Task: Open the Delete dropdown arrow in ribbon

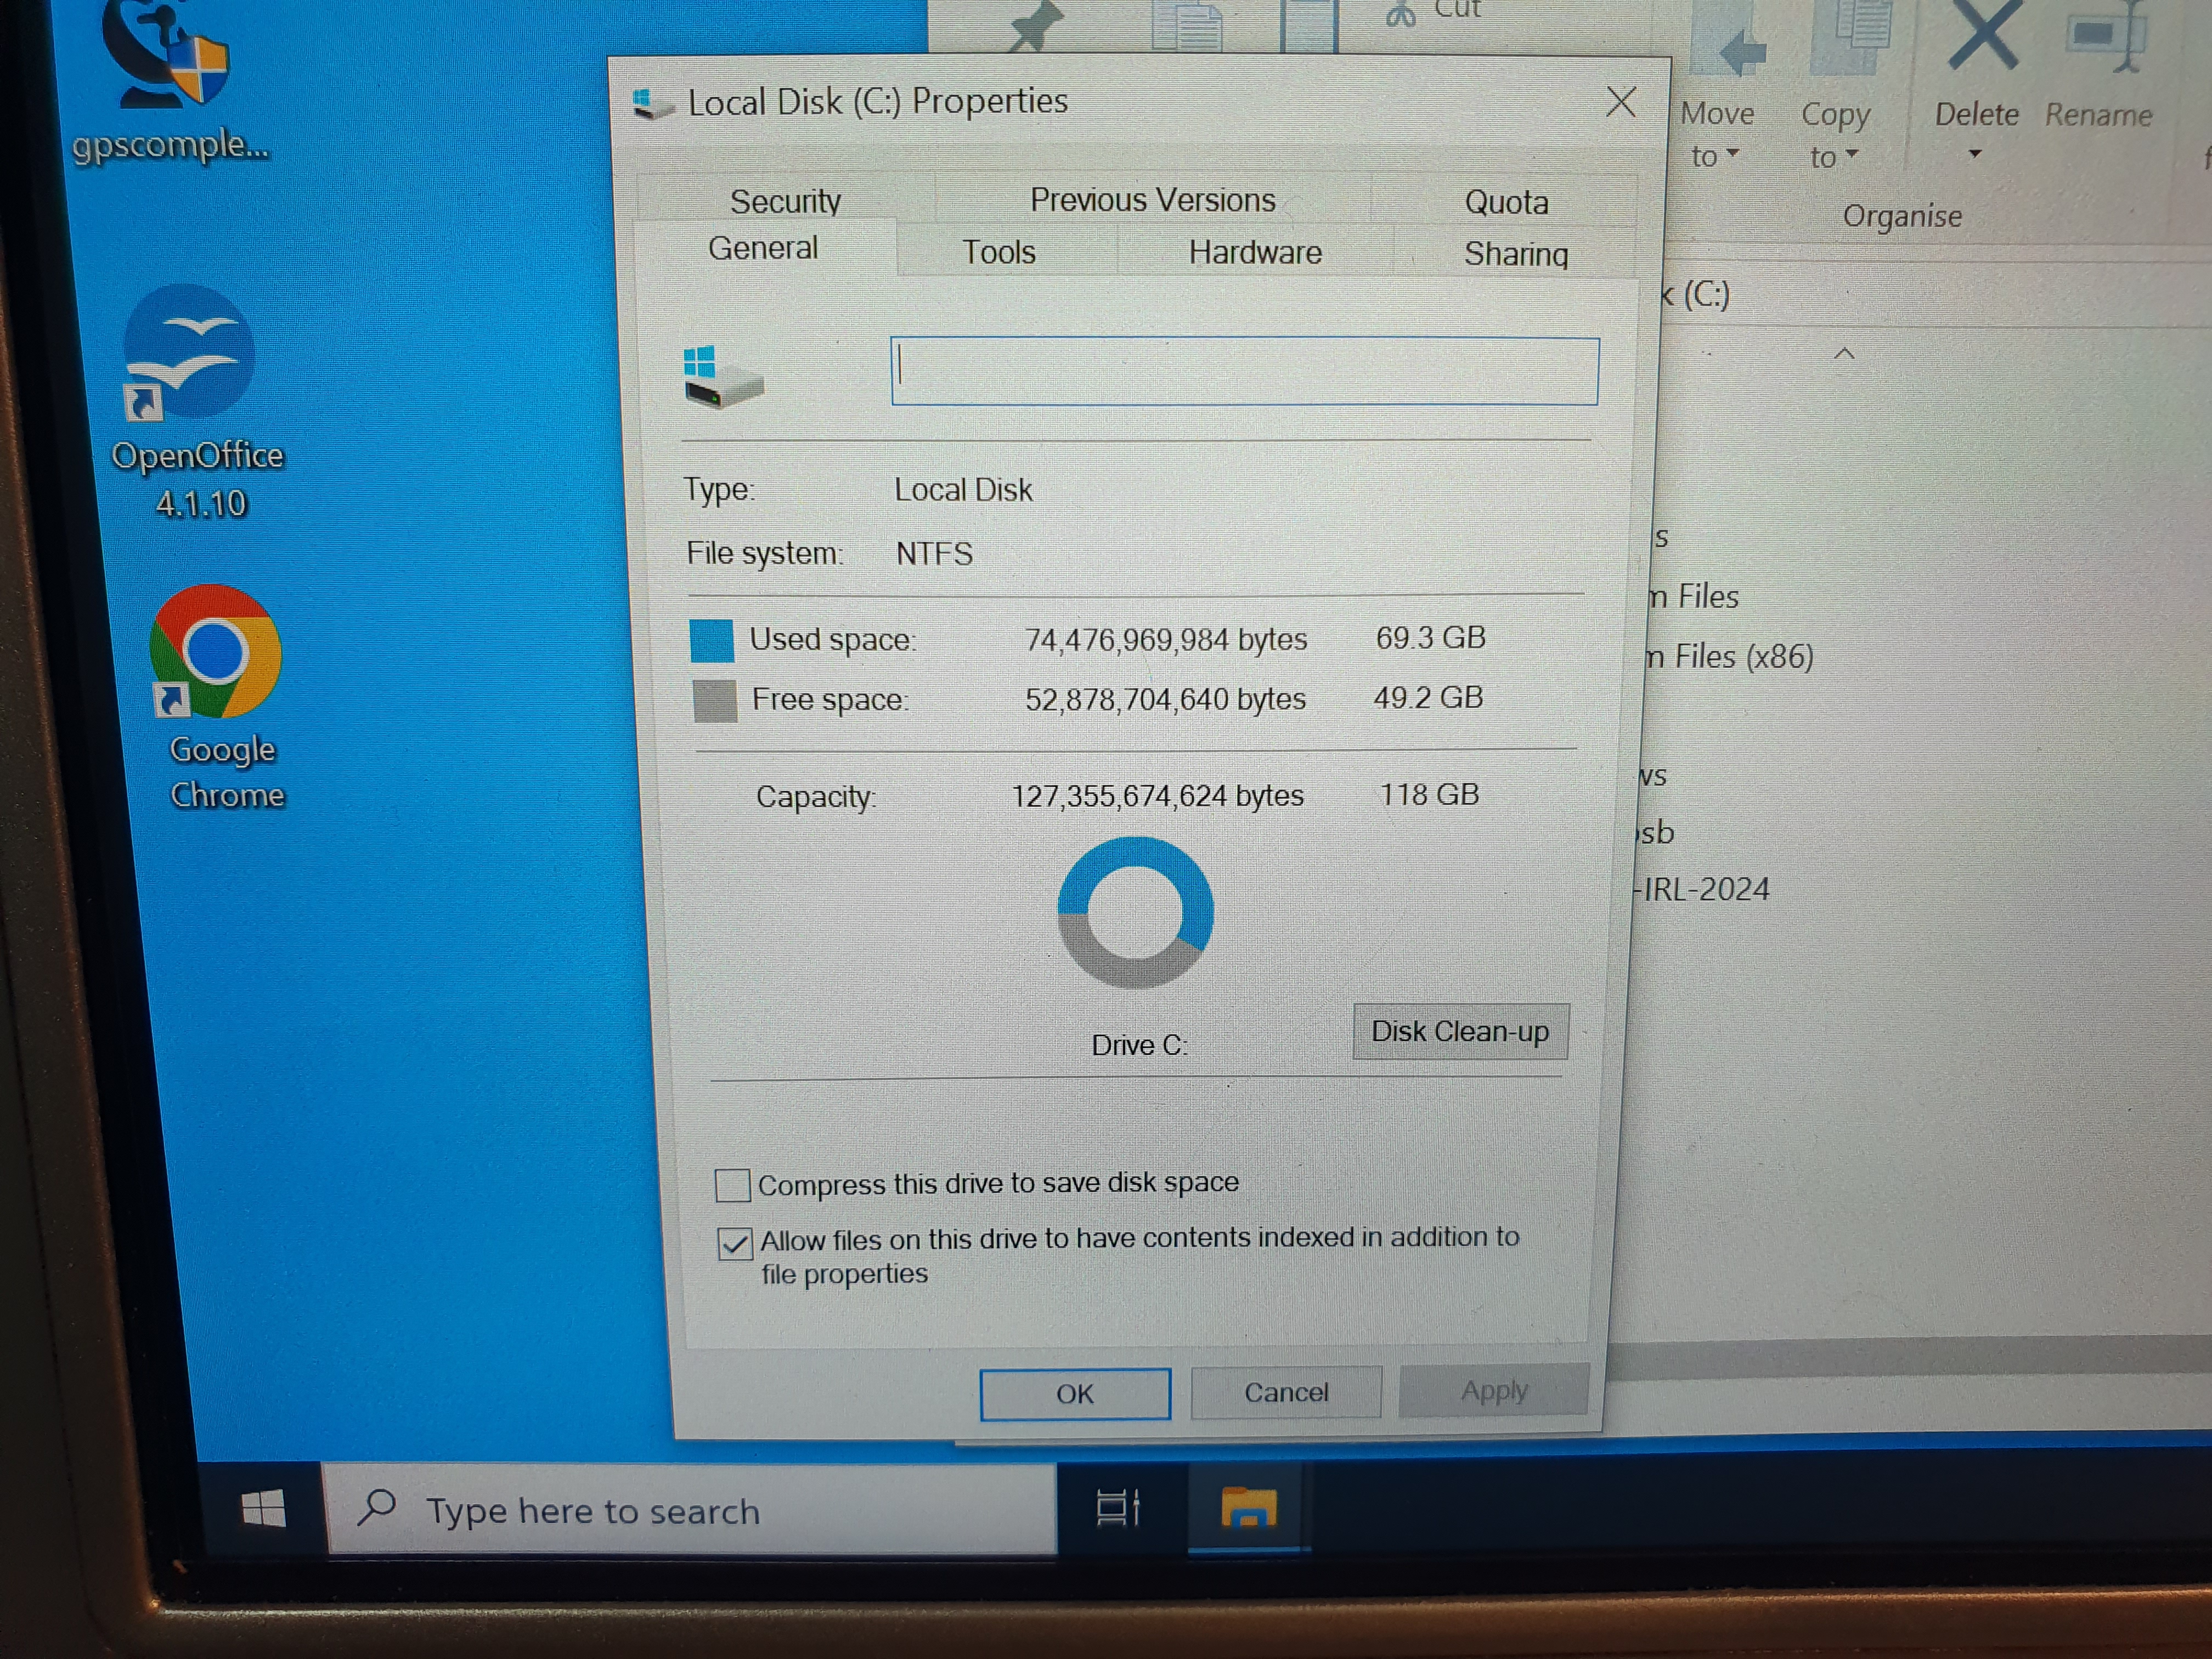Action: coord(1975,154)
